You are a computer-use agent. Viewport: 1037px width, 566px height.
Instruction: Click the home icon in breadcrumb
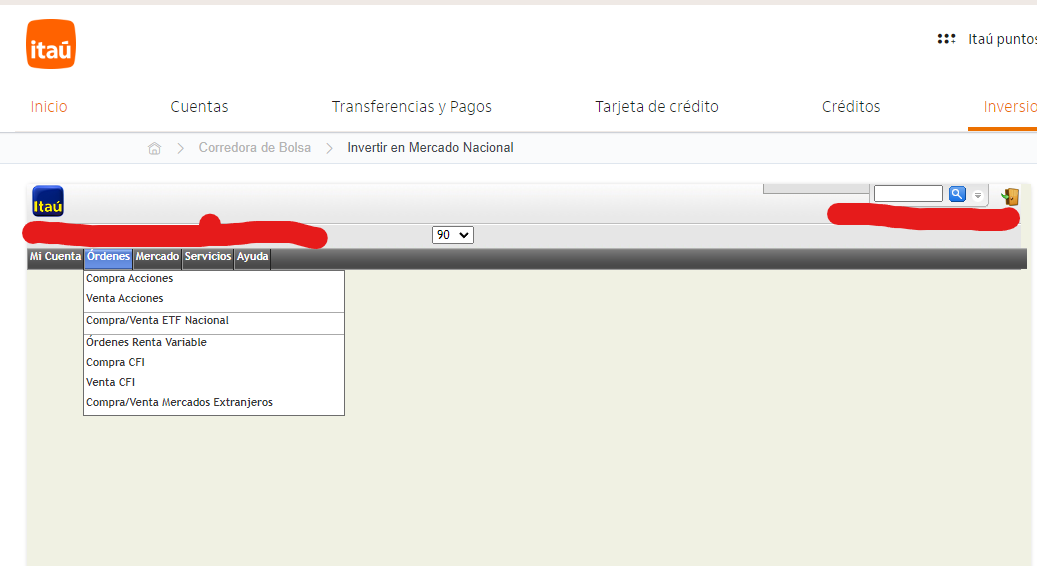click(154, 148)
